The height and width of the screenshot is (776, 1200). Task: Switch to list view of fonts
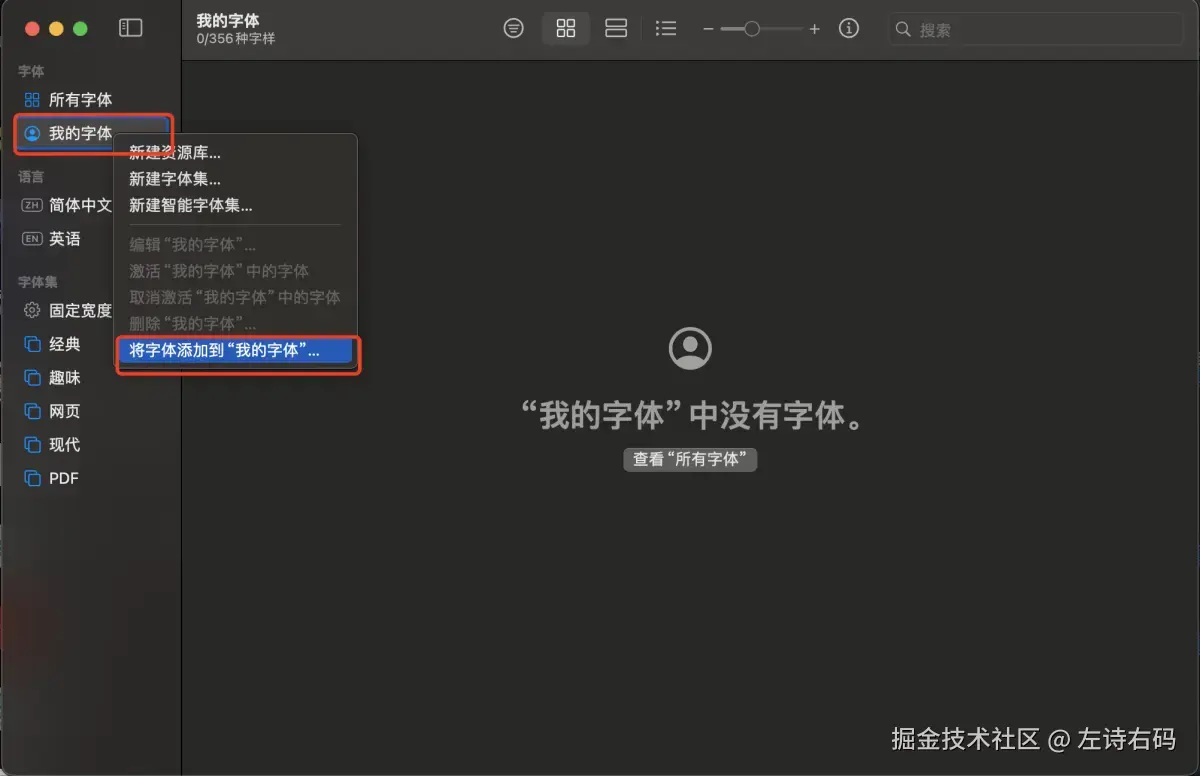click(x=666, y=29)
